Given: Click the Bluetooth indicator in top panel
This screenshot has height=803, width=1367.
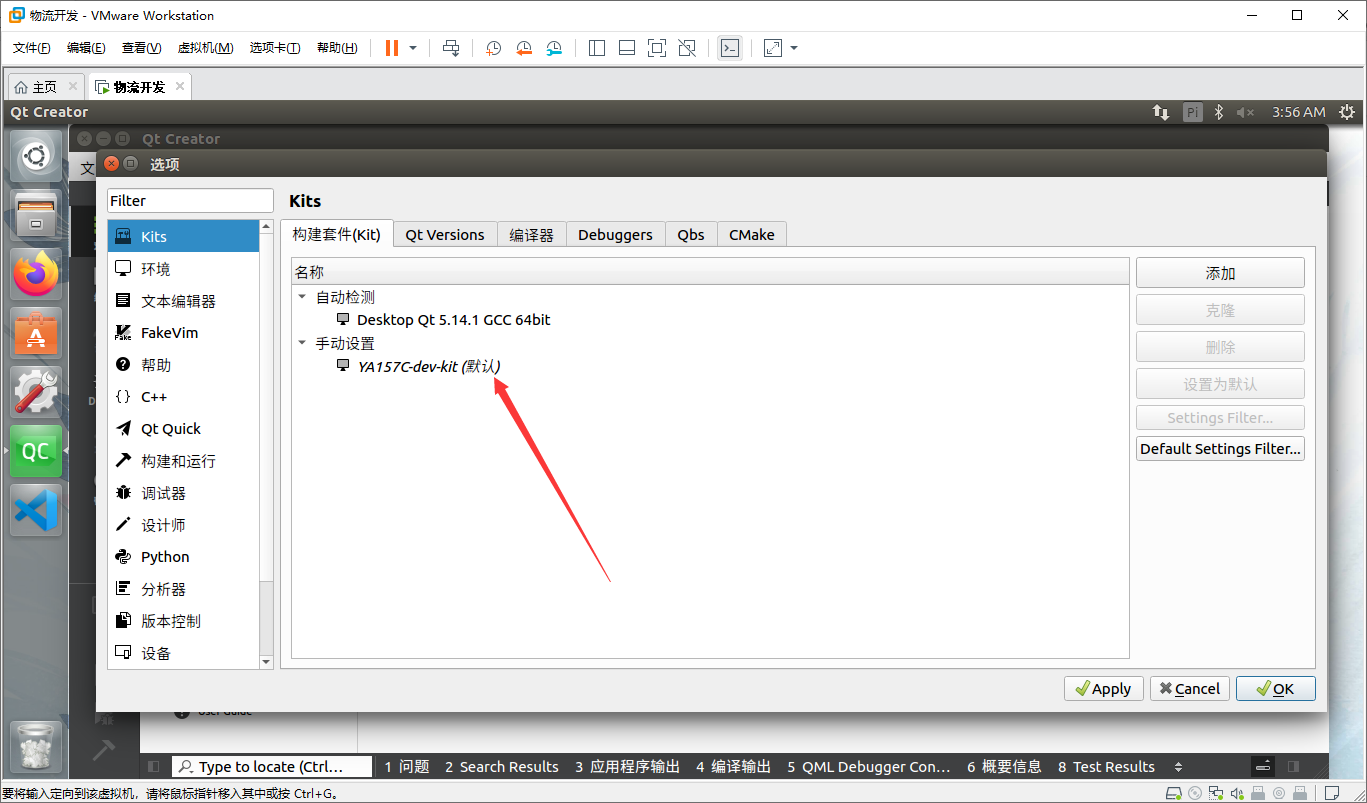Looking at the screenshot, I should coord(1219,112).
